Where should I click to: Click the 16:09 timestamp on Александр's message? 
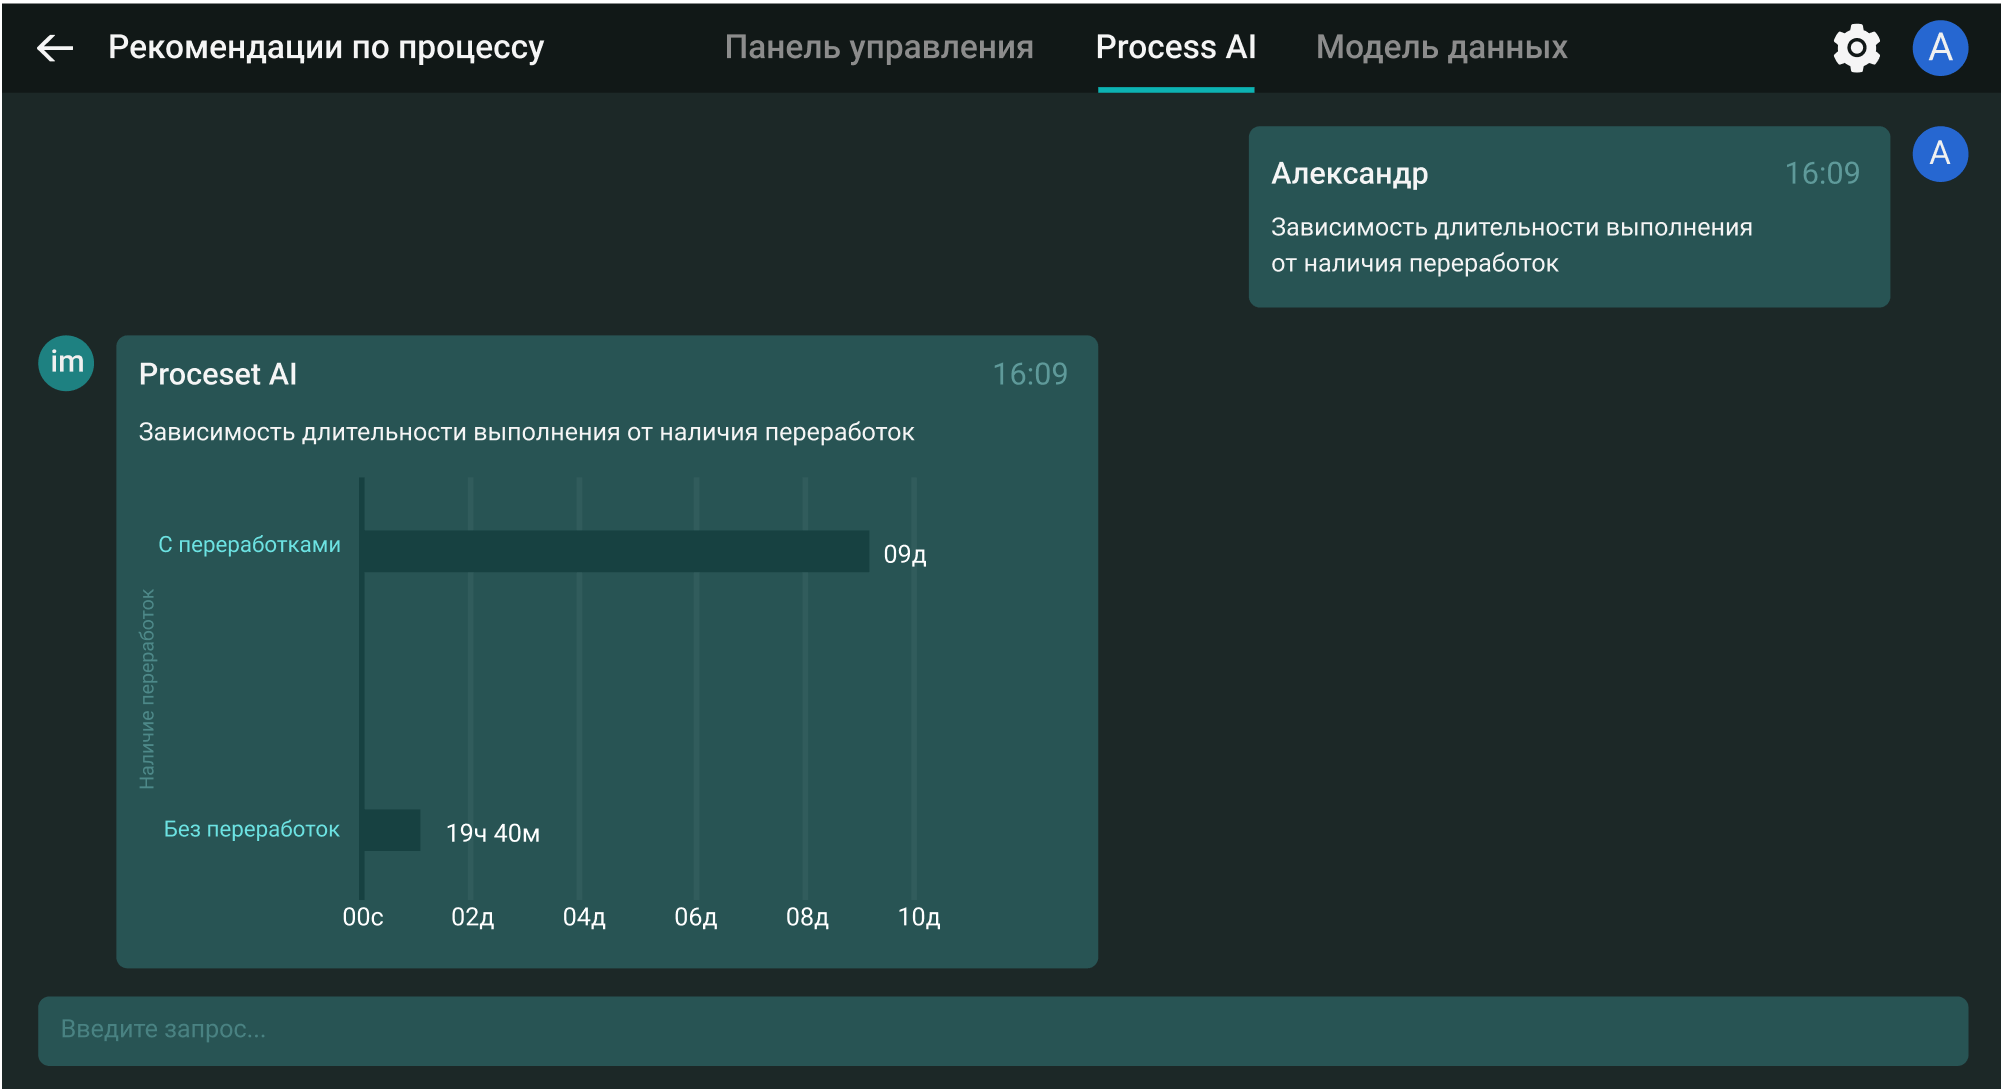1822,174
